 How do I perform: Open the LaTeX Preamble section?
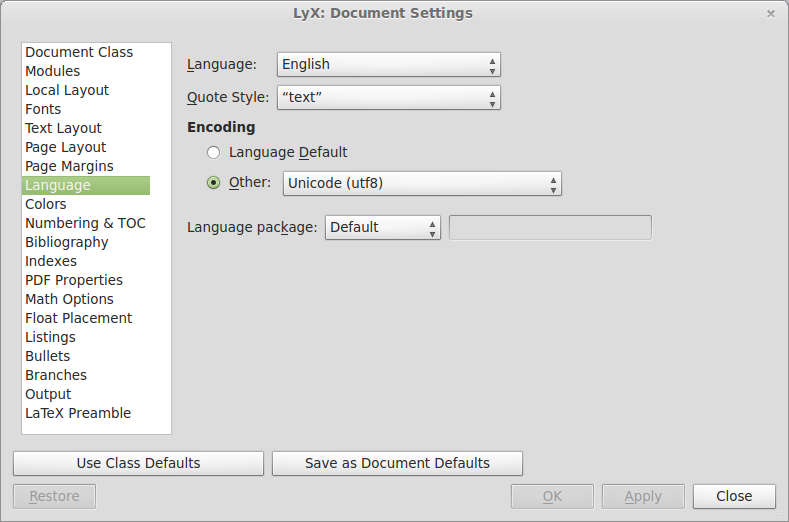(78, 413)
